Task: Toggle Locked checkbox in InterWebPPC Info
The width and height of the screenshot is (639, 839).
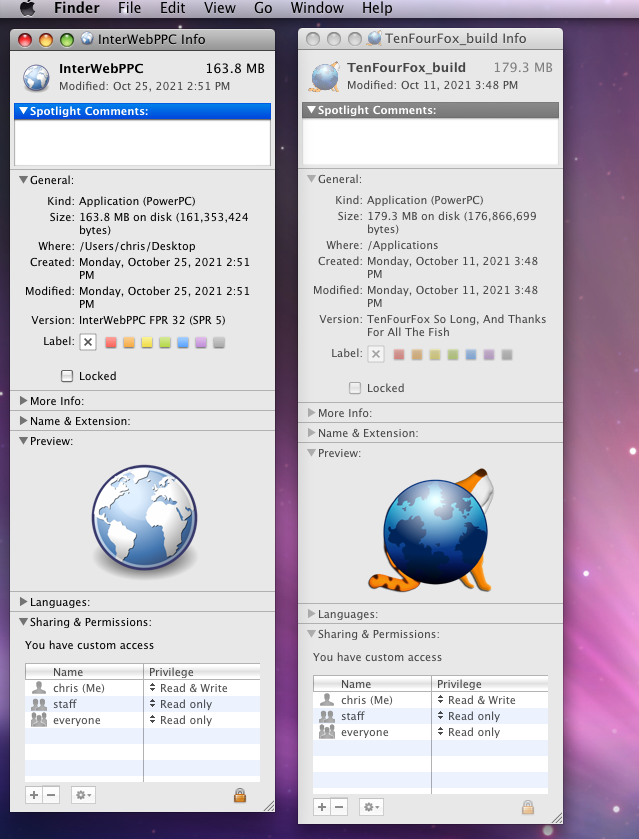Action: click(67, 376)
